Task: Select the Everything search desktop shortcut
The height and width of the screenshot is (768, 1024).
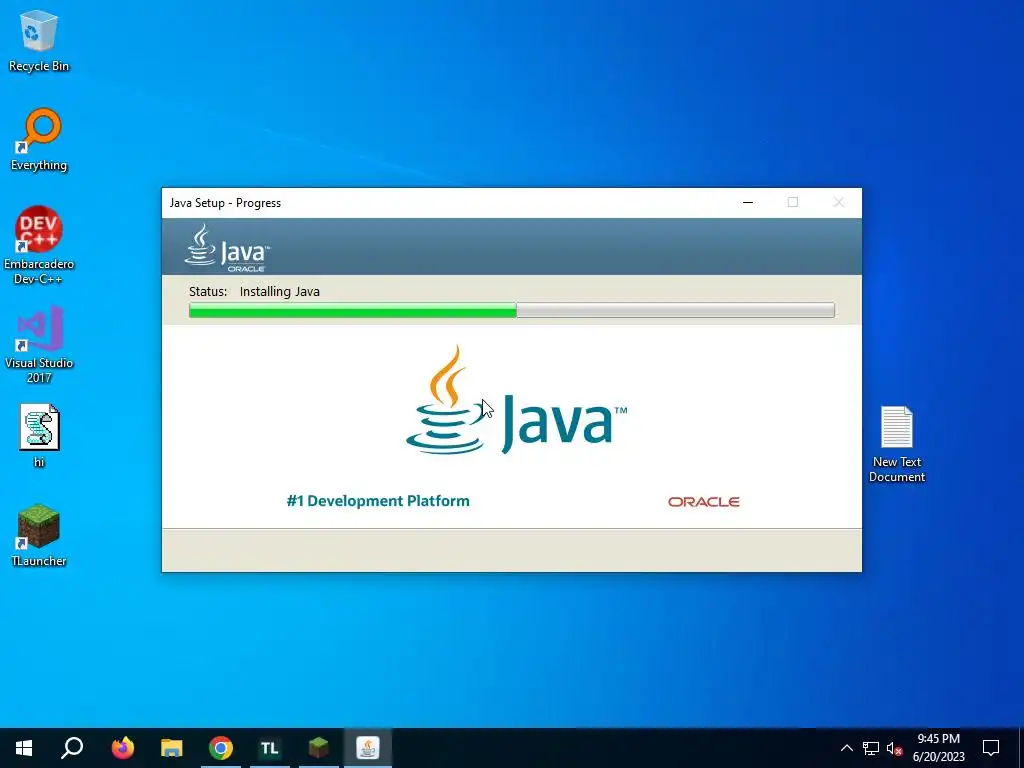Action: click(x=39, y=140)
